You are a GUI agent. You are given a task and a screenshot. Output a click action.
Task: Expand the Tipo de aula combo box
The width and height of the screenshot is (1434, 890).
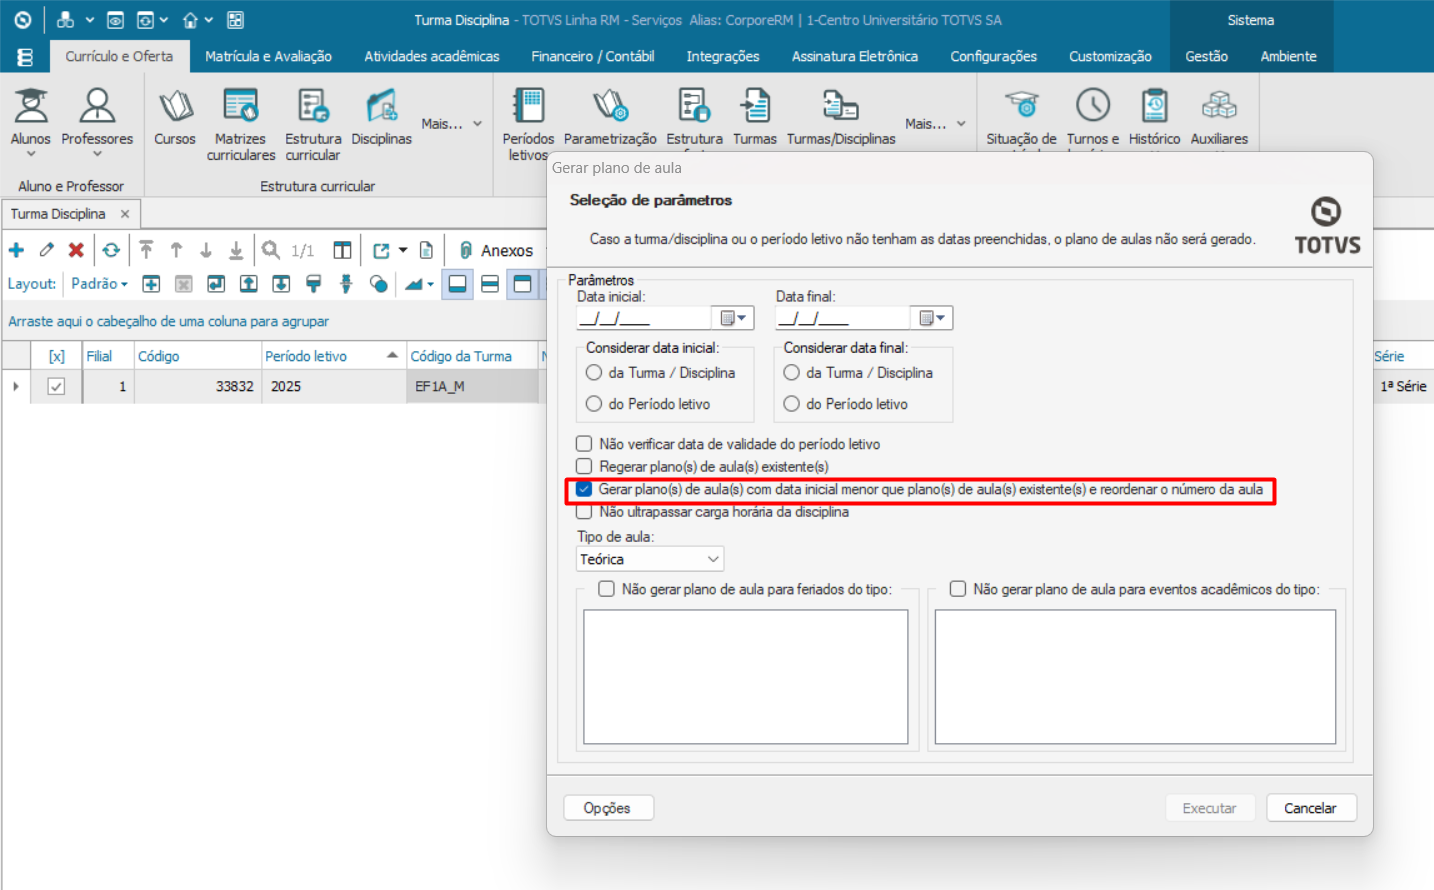[713, 559]
